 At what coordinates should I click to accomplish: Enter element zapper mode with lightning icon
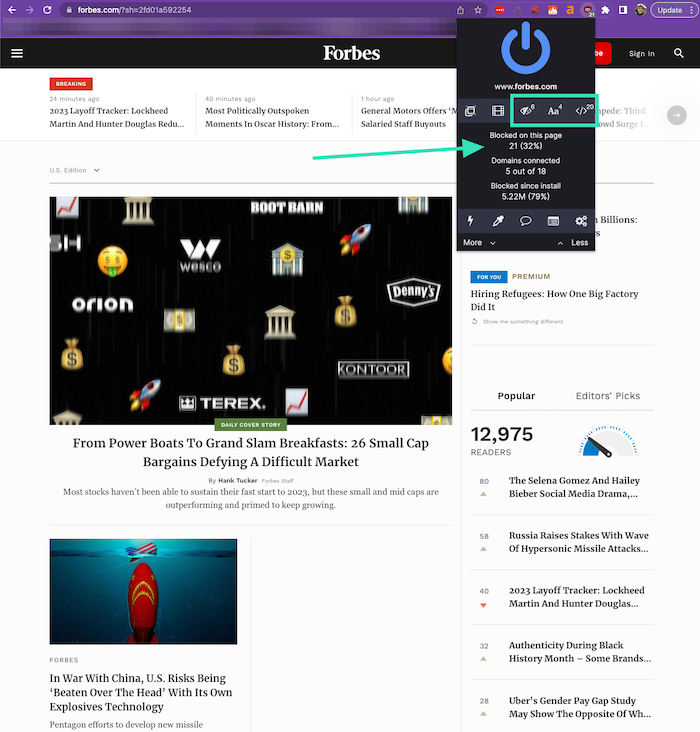[470, 221]
